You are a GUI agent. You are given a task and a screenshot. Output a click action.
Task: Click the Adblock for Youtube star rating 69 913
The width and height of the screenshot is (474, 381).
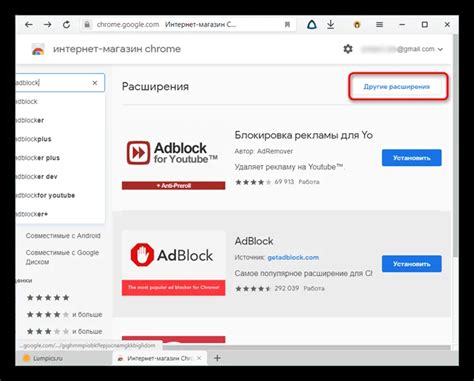click(265, 182)
